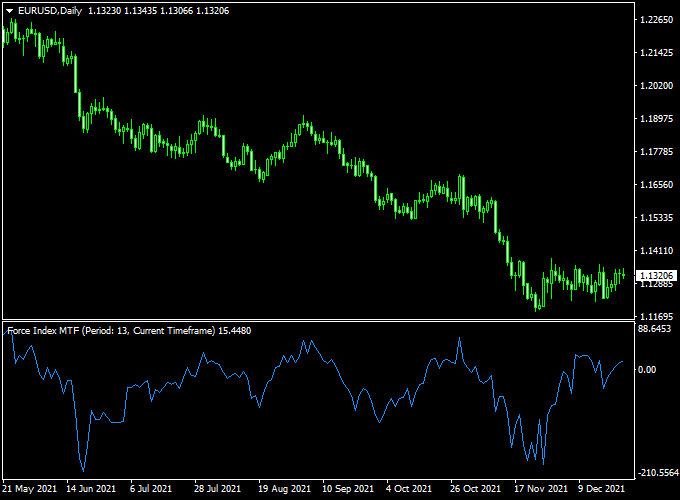Click the 21 May 2021 date label

[x=29, y=489]
